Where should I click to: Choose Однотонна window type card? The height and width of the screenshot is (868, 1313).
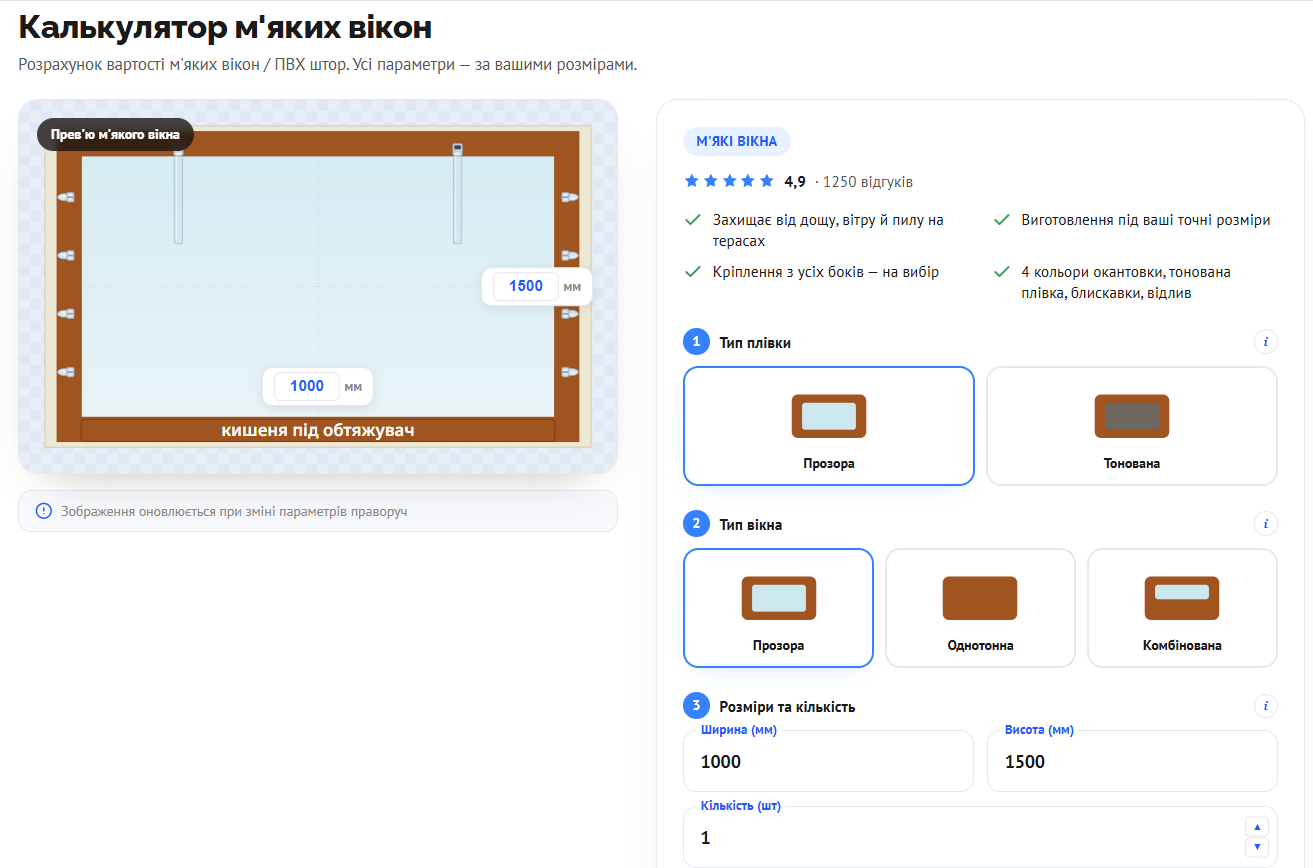point(980,608)
